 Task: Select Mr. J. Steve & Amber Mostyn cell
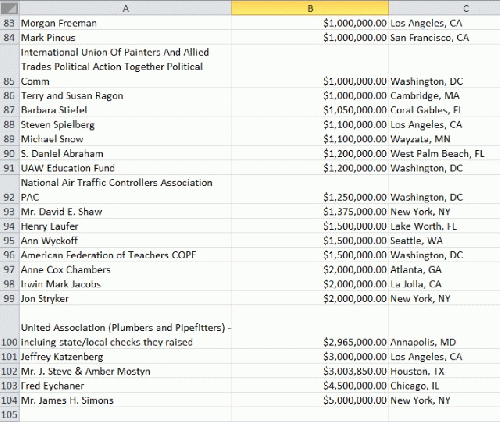tap(126, 371)
